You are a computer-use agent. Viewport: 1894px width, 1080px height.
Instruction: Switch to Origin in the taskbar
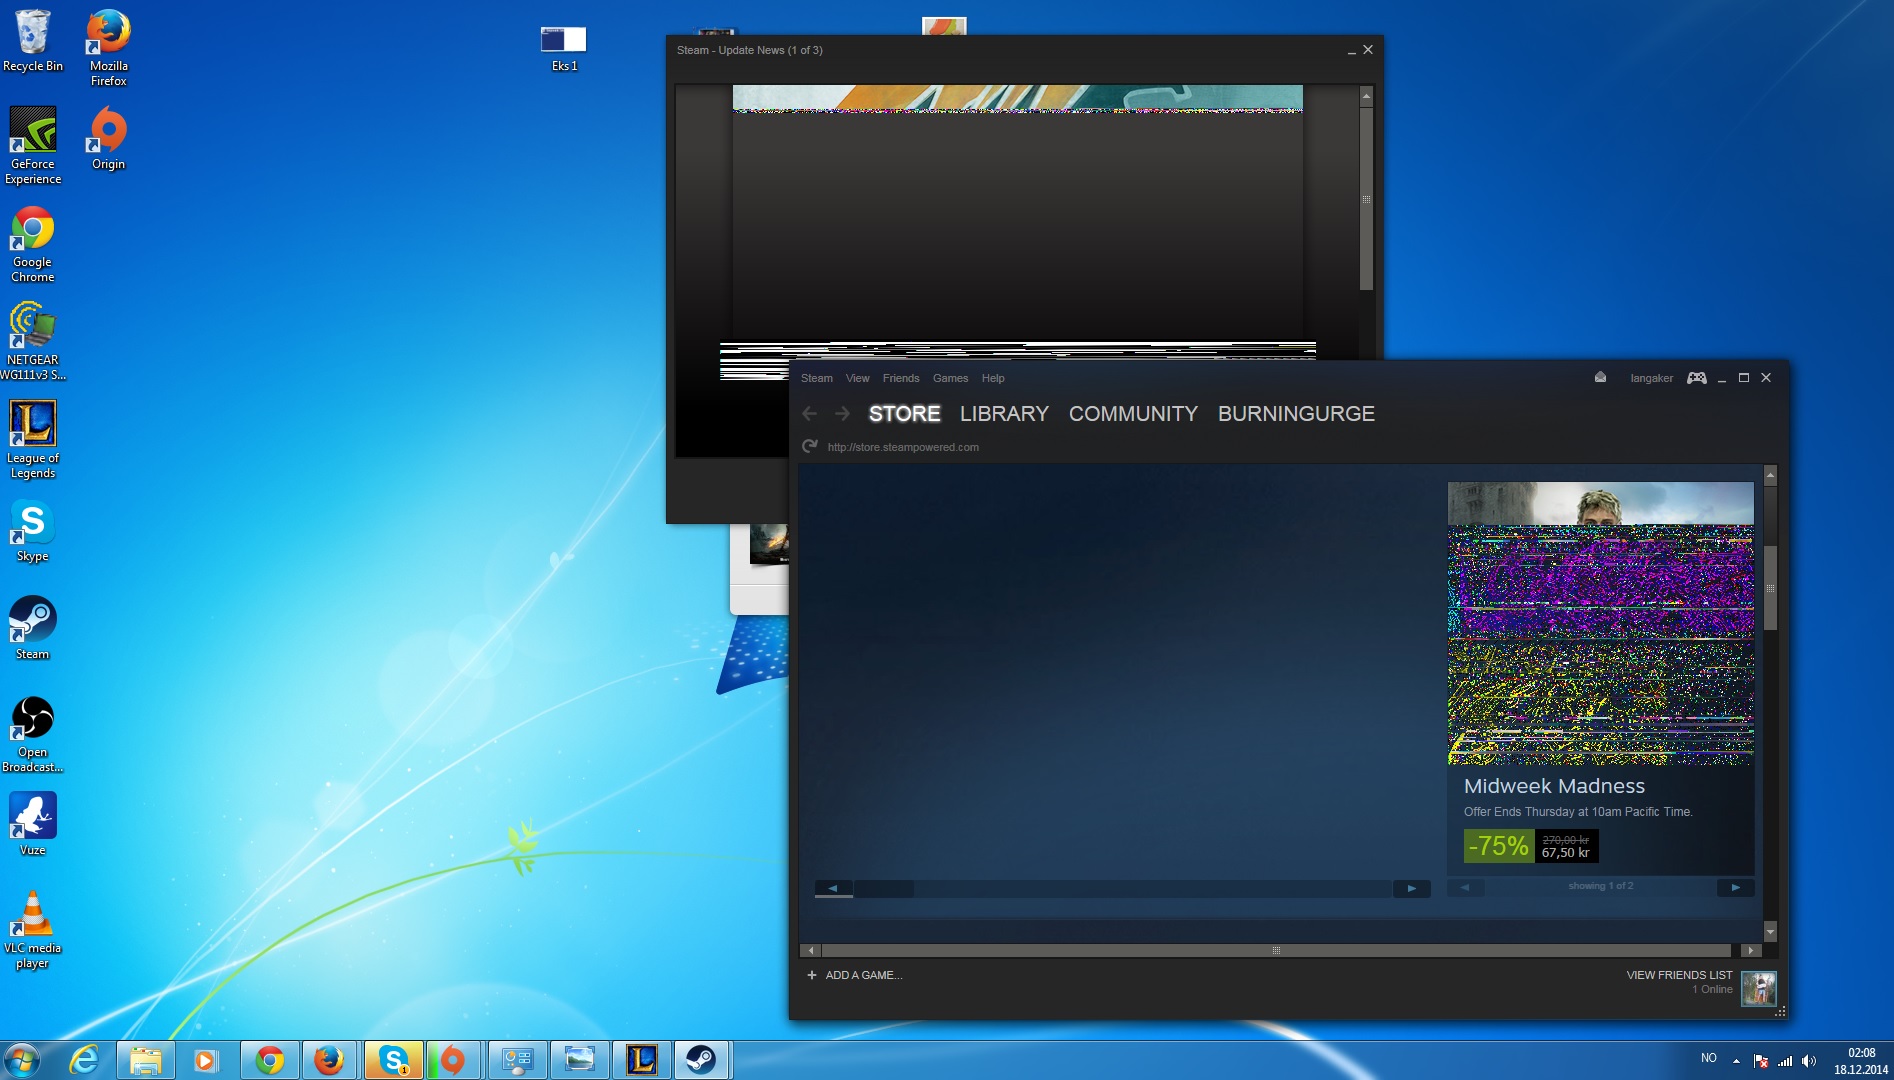pos(454,1060)
